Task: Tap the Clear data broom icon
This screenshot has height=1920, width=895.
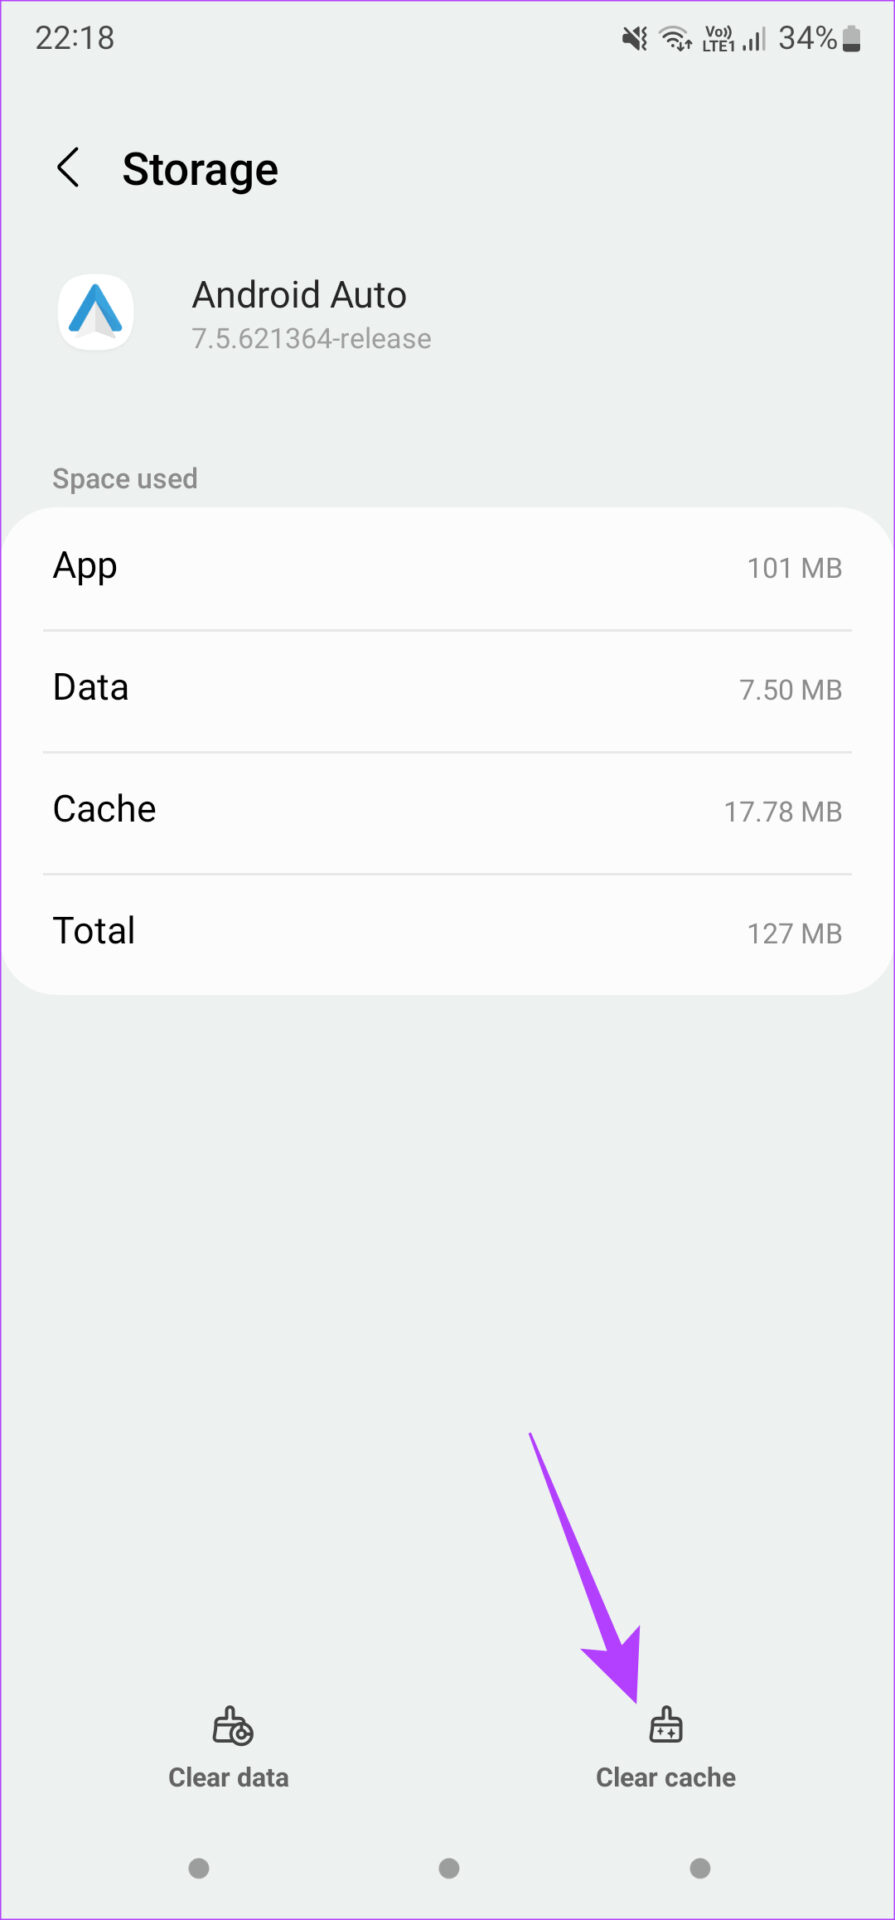Action: pos(232,1726)
